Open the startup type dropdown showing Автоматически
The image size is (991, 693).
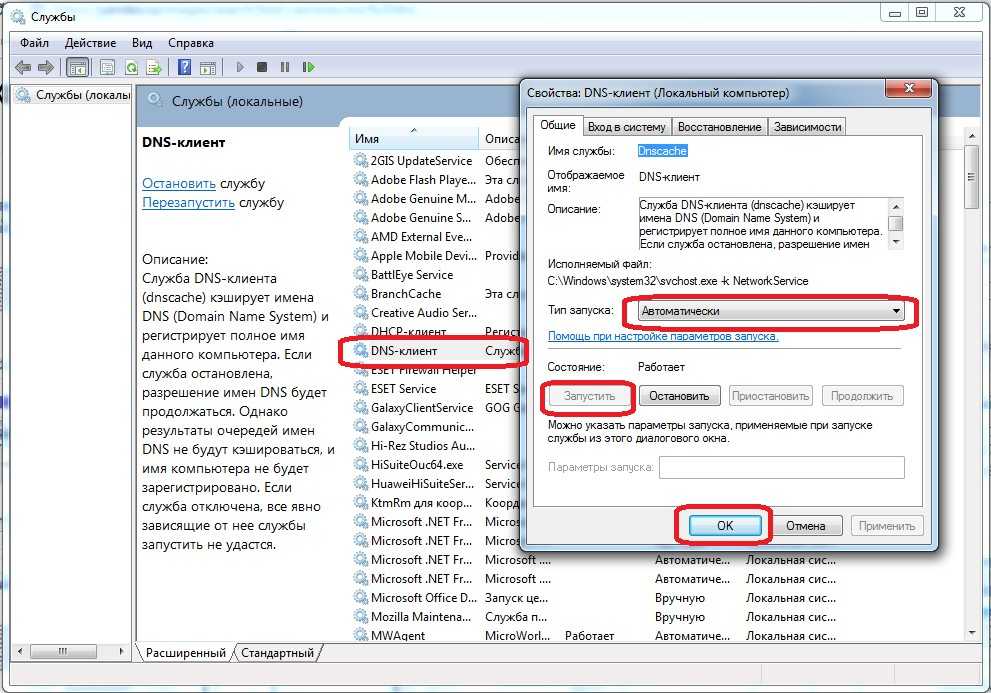click(x=771, y=311)
